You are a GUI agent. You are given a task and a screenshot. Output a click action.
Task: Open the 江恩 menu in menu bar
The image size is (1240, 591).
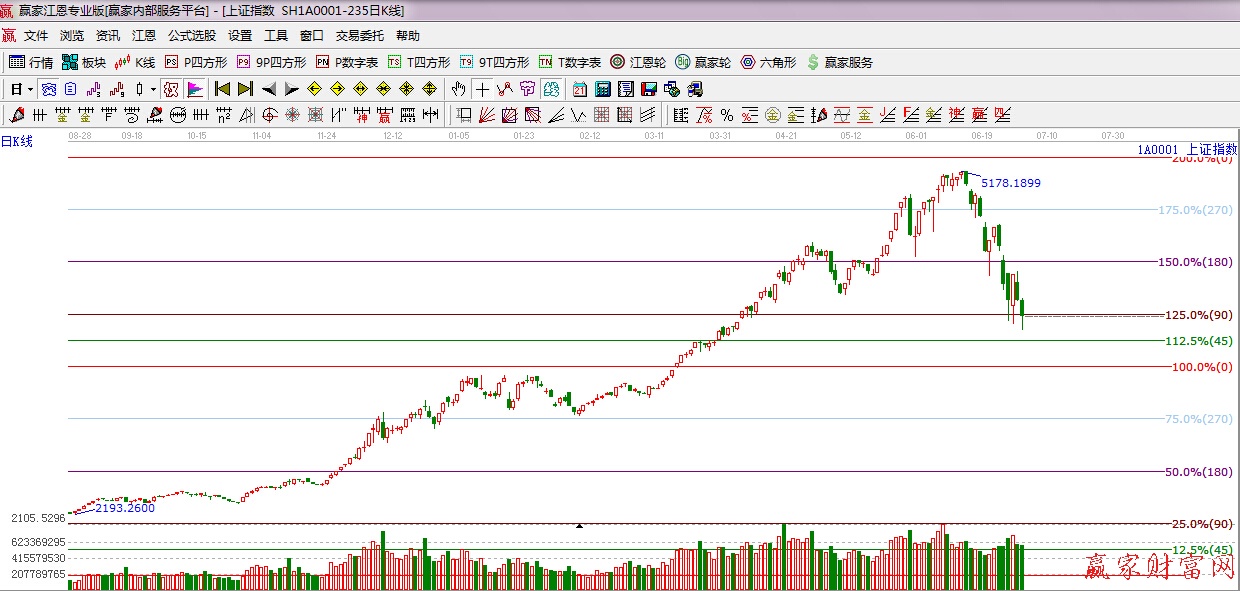[x=144, y=36]
